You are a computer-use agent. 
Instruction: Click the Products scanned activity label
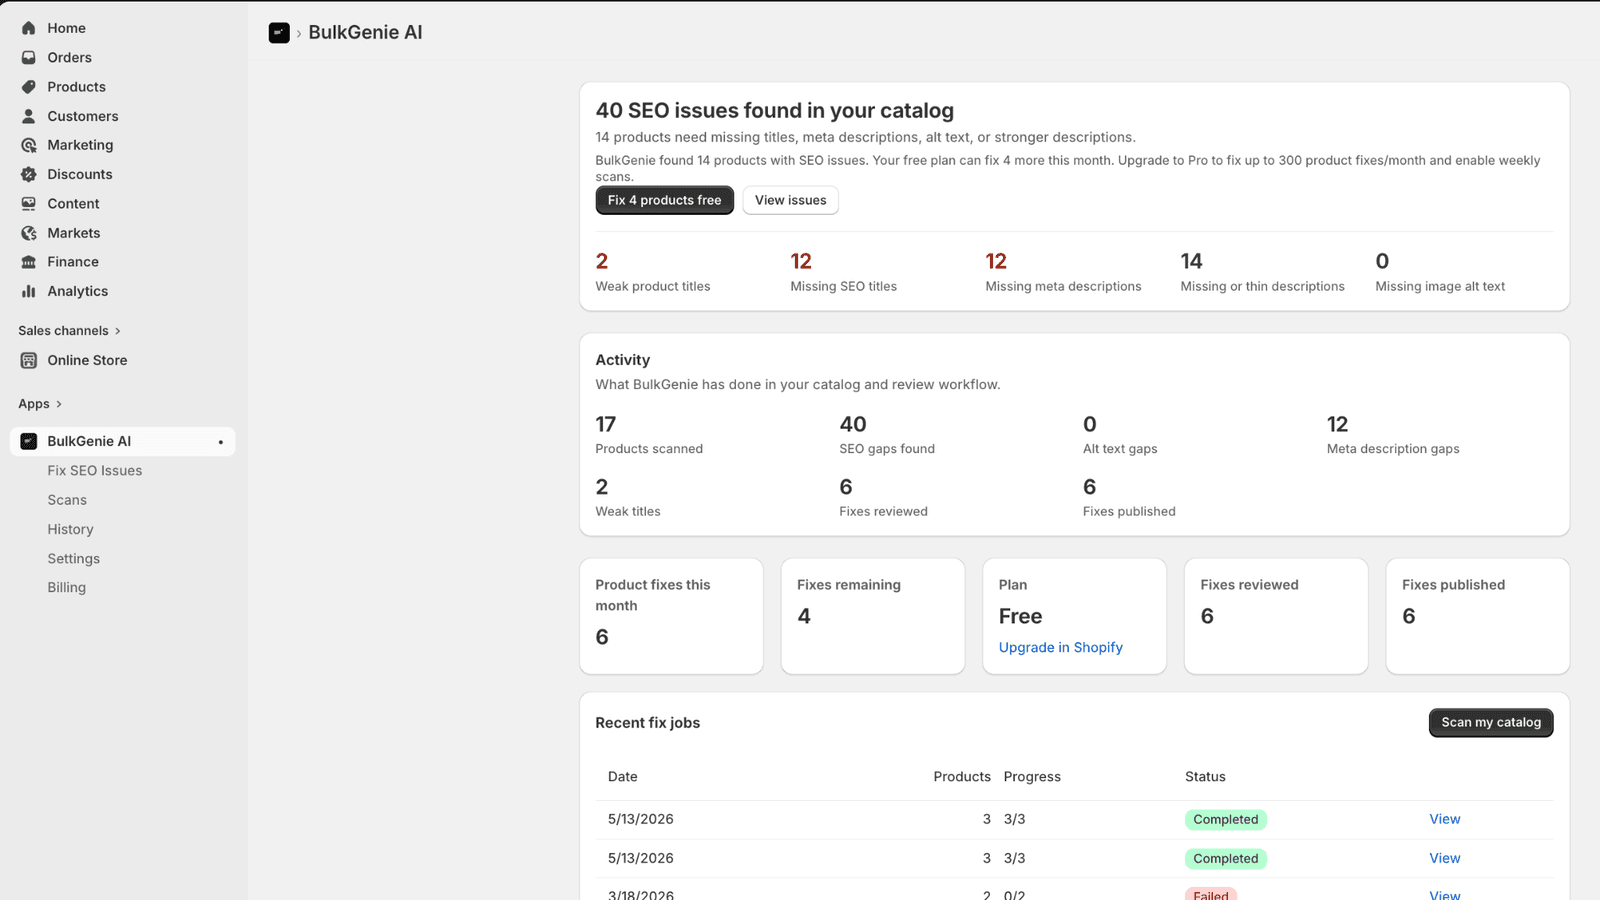tap(649, 449)
